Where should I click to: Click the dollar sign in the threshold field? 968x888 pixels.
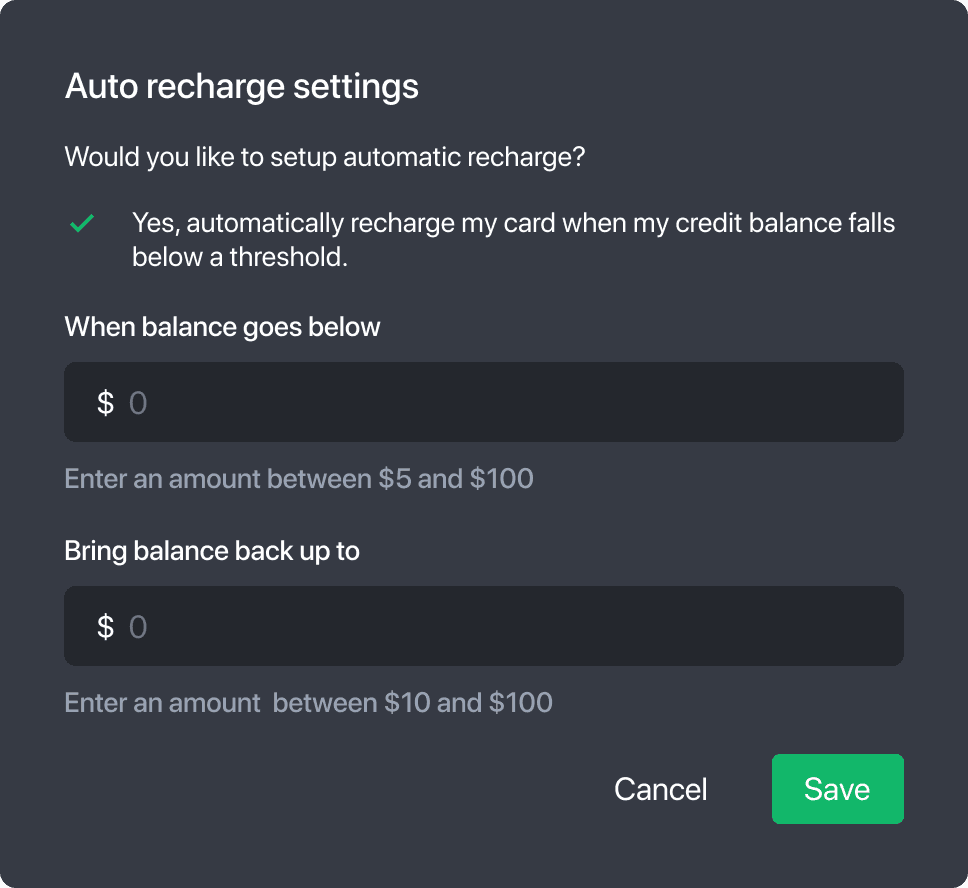click(x=105, y=403)
